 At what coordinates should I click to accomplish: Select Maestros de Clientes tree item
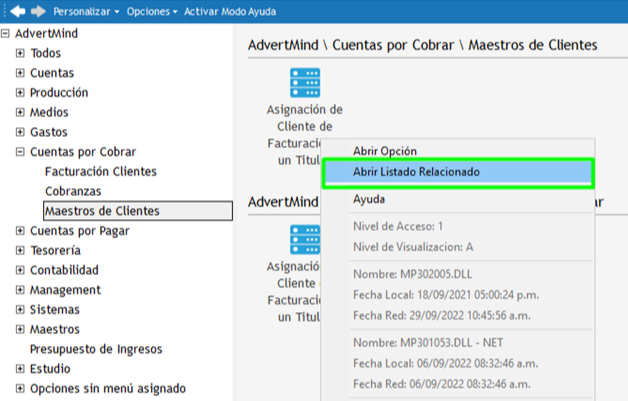coord(138,211)
